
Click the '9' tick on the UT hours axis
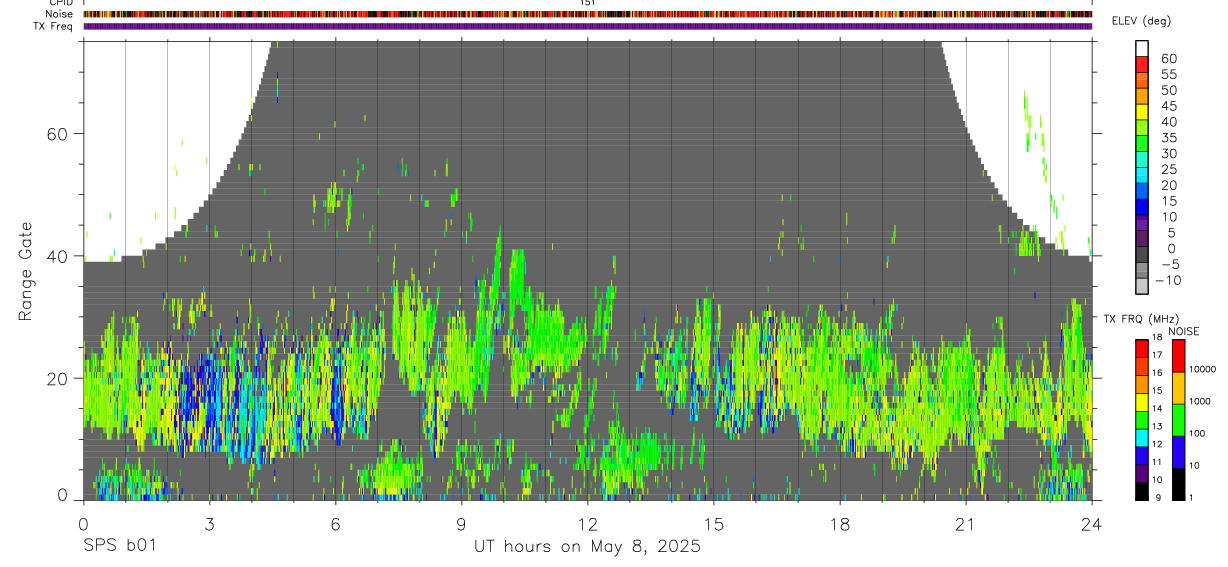click(x=461, y=523)
